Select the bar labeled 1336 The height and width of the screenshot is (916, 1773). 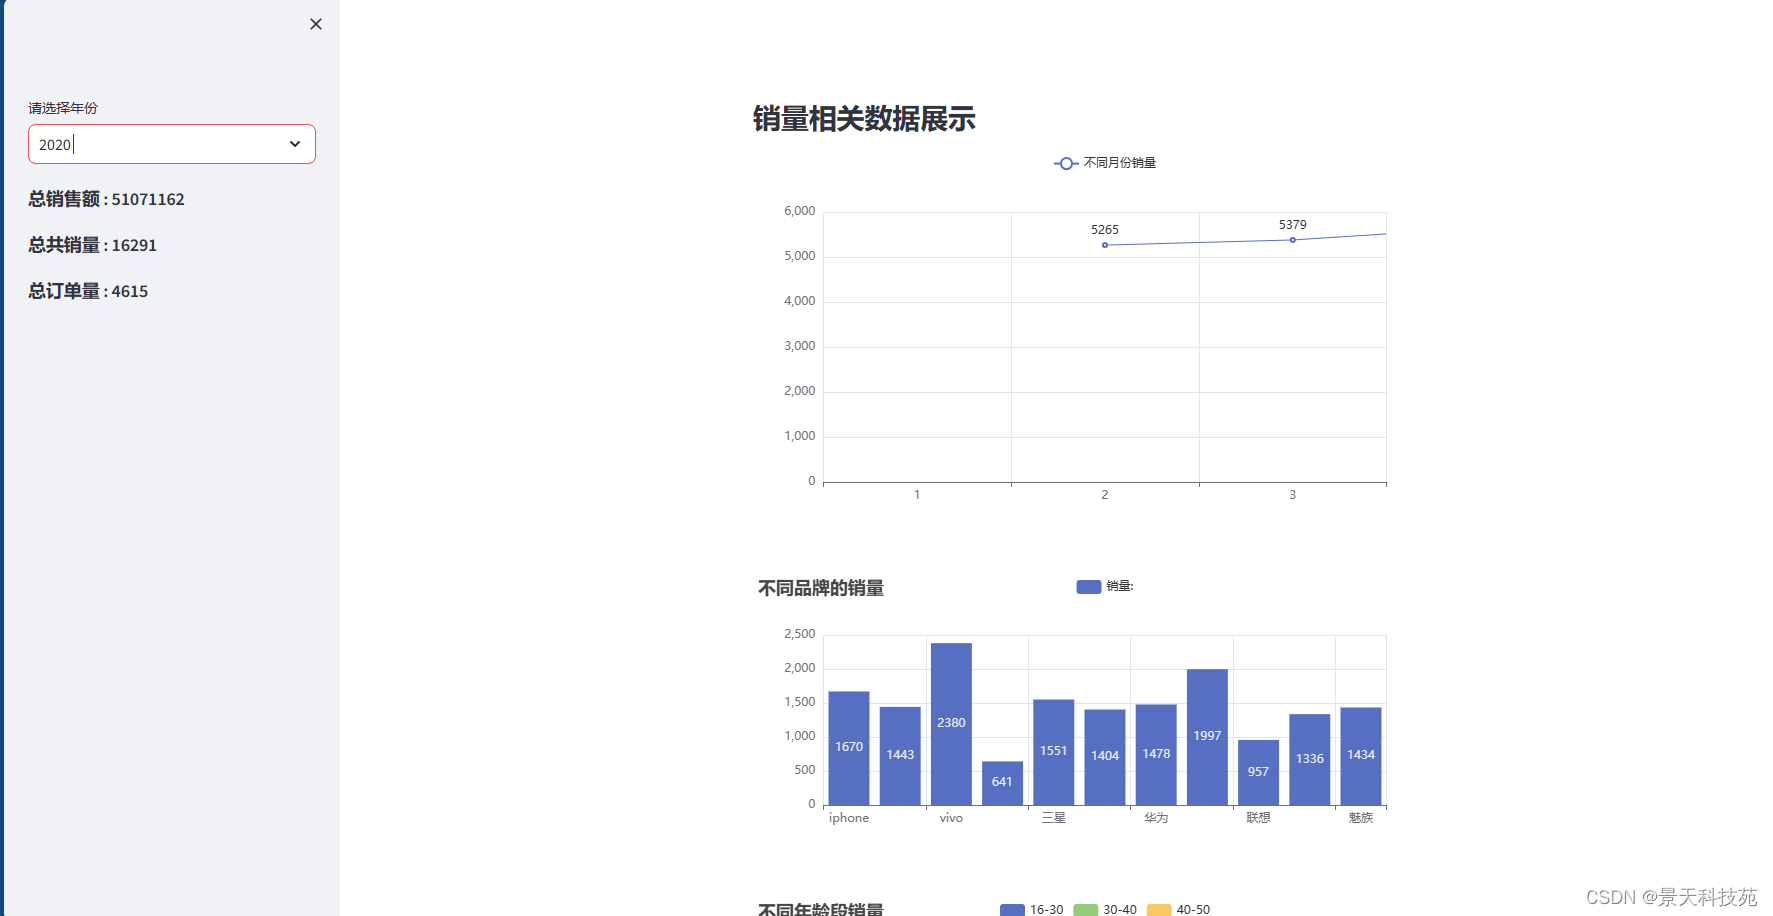pyautogui.click(x=1310, y=759)
